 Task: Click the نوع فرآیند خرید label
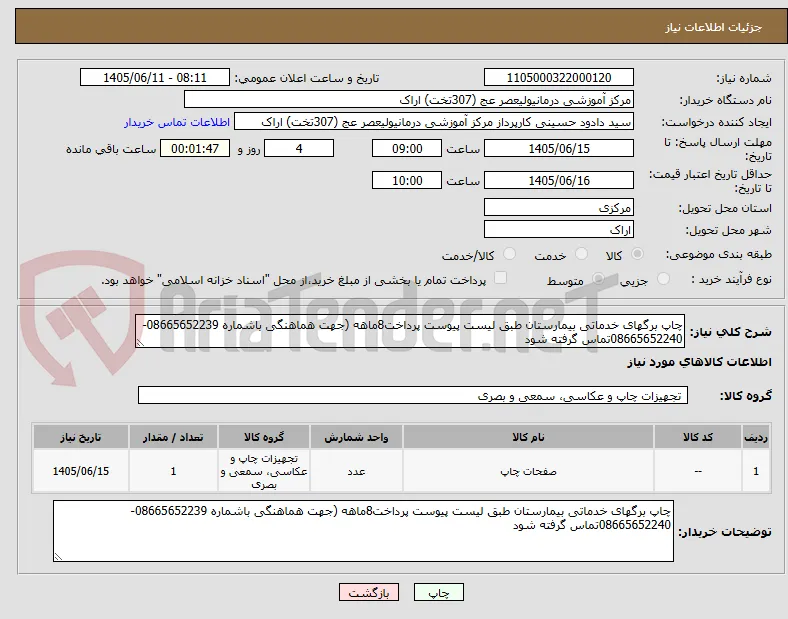[731, 279]
